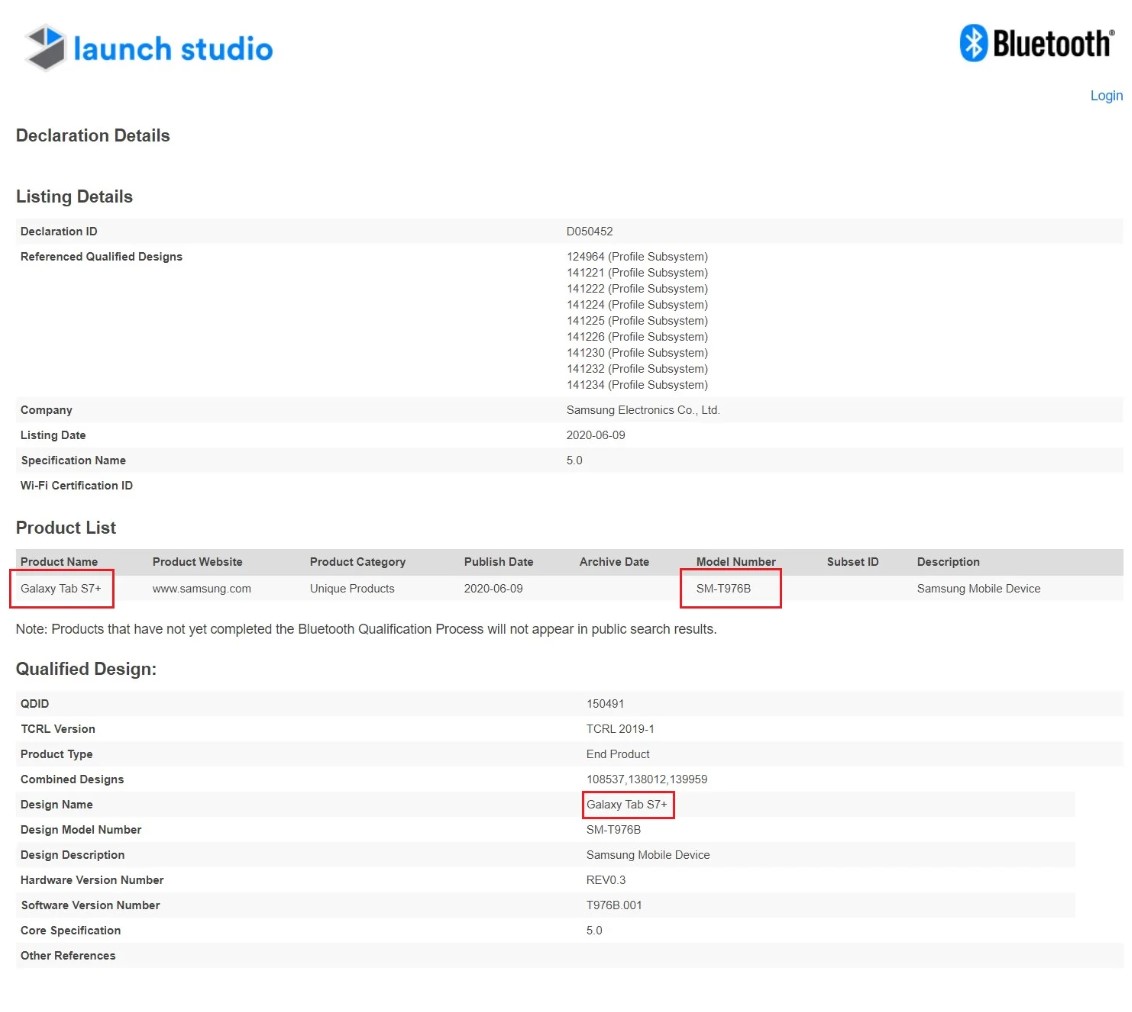Click End Product type value
Screen dimensions: 1132x1012
coord(617,754)
